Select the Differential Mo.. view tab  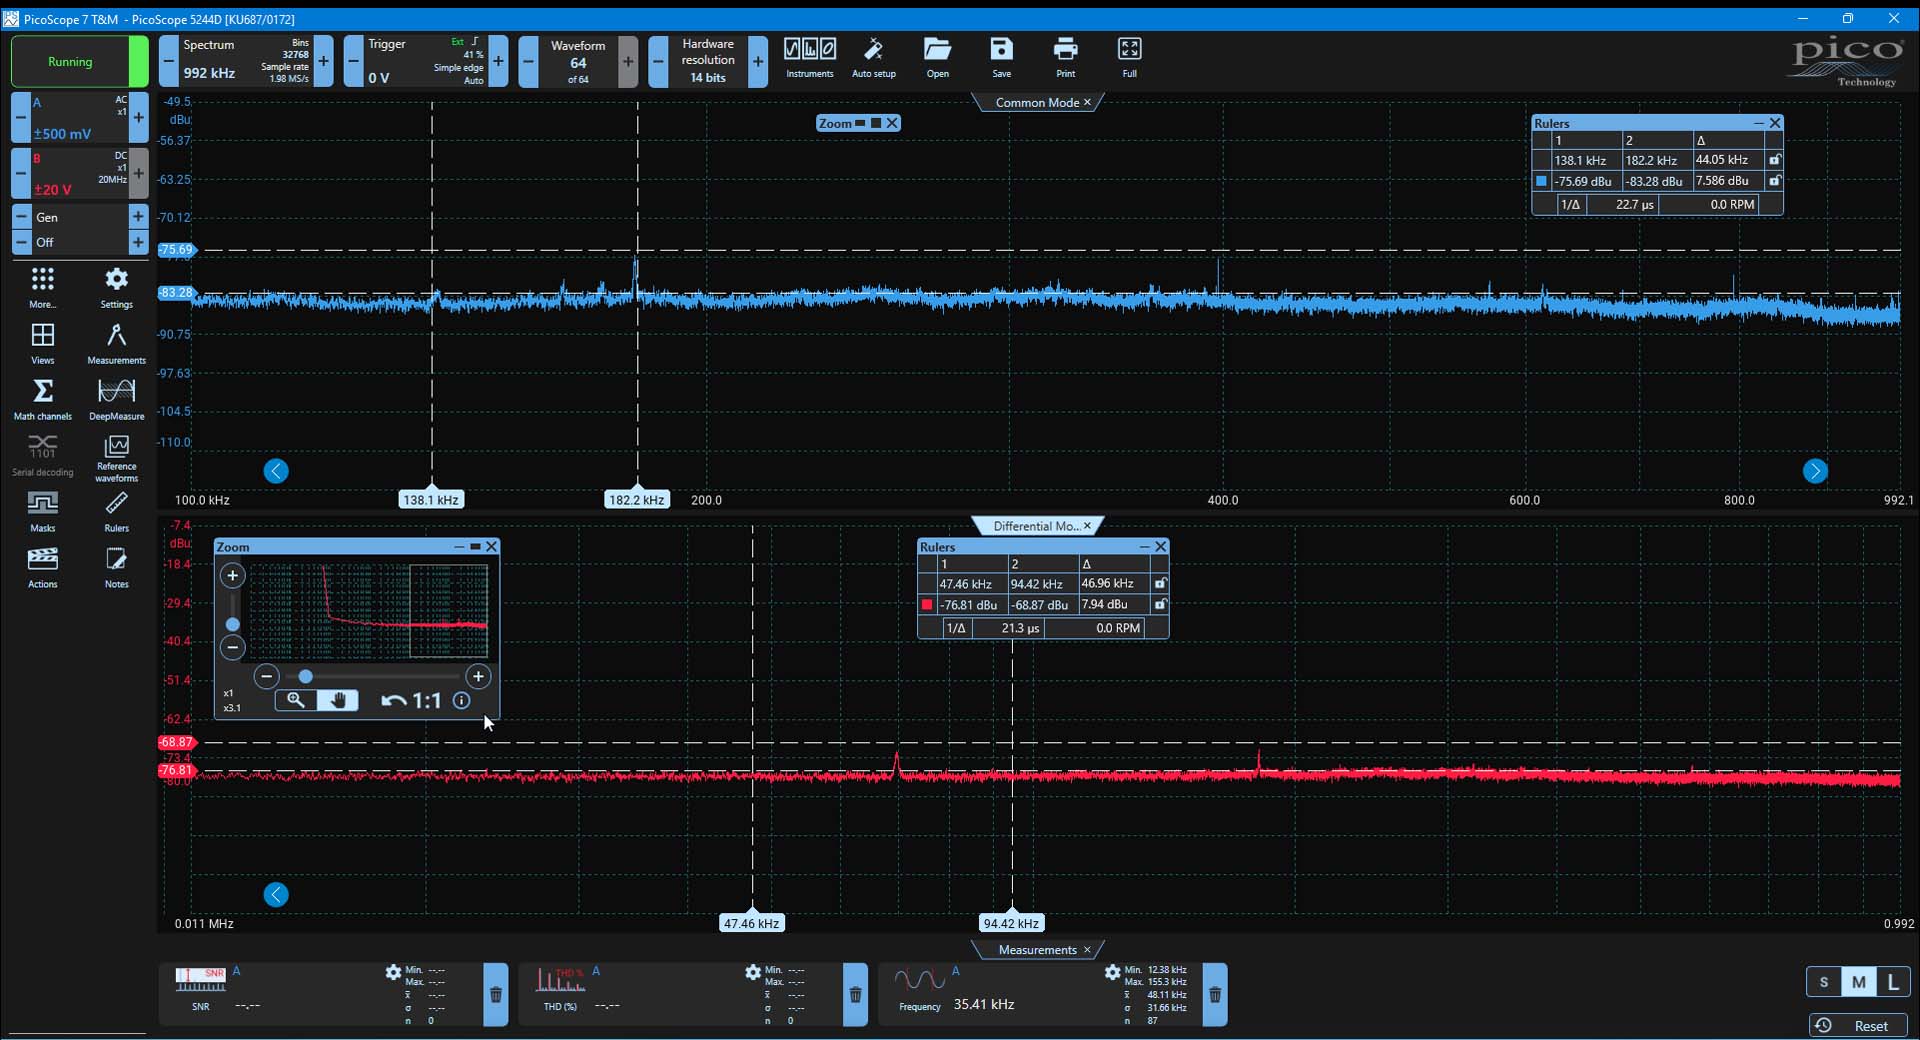1036,526
